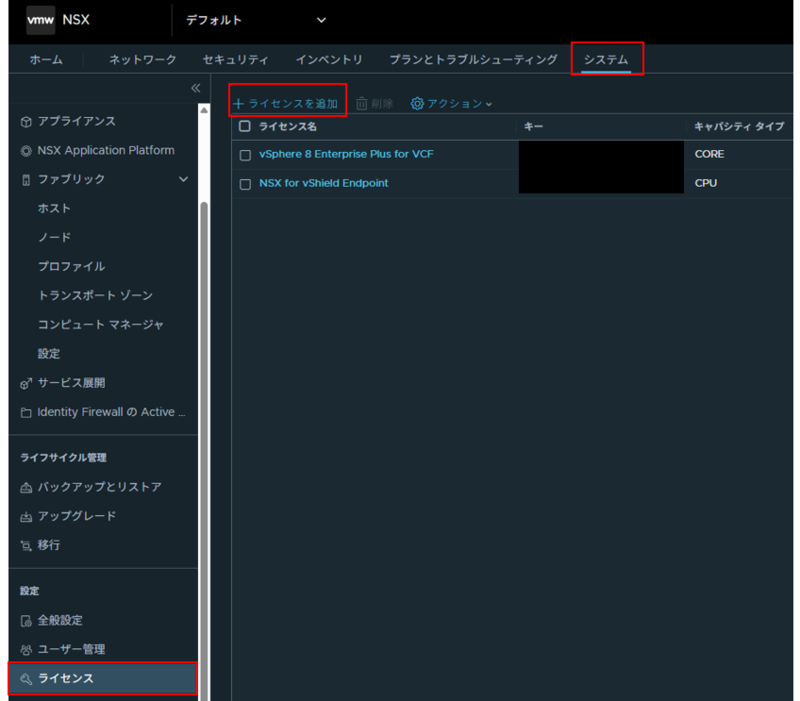The image size is (800, 701).
Task: Click the ライセンス key icon
Action: coord(26,679)
